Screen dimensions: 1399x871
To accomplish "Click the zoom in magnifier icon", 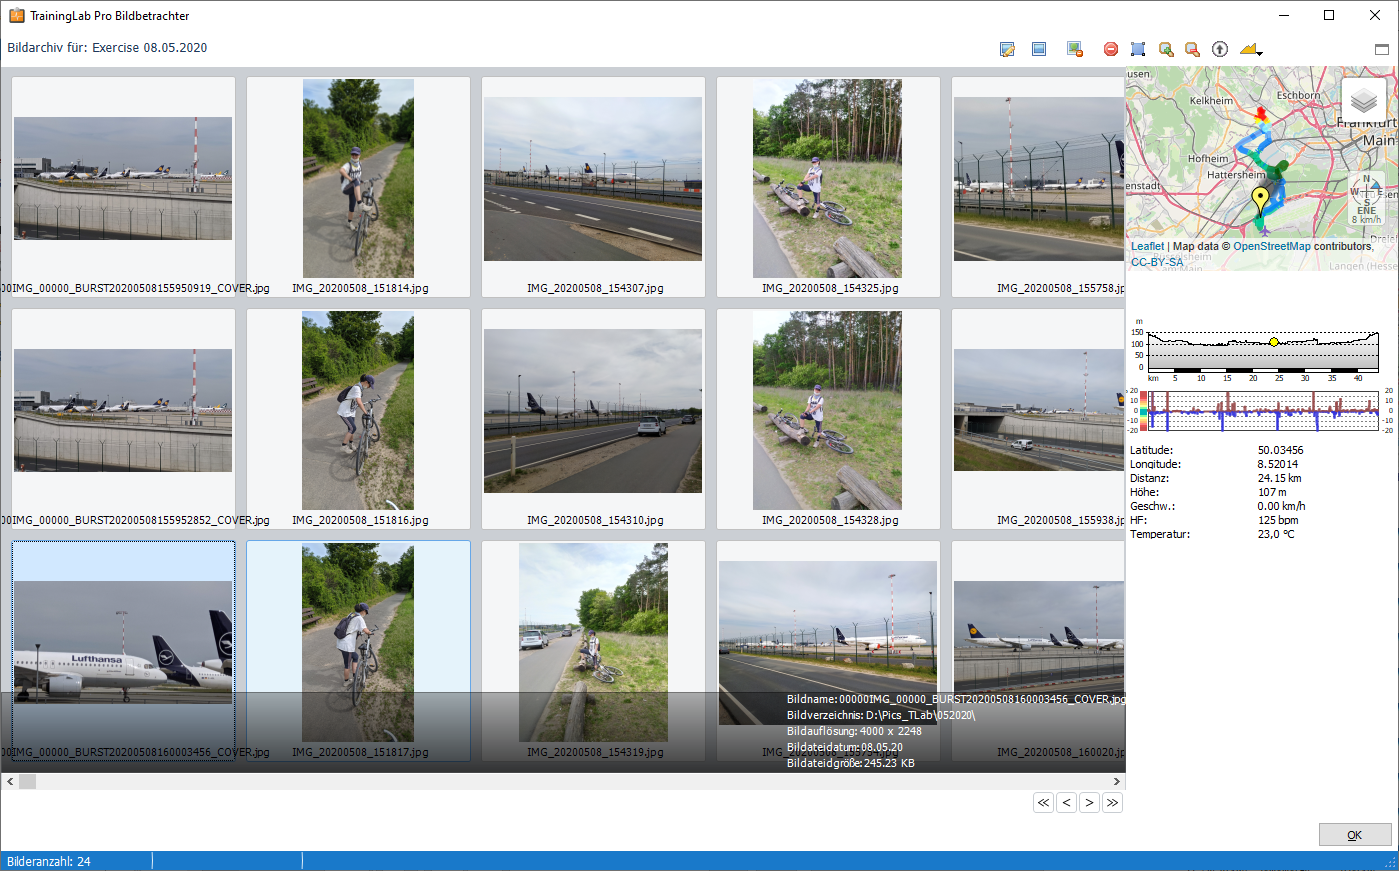I will coord(1166,49).
